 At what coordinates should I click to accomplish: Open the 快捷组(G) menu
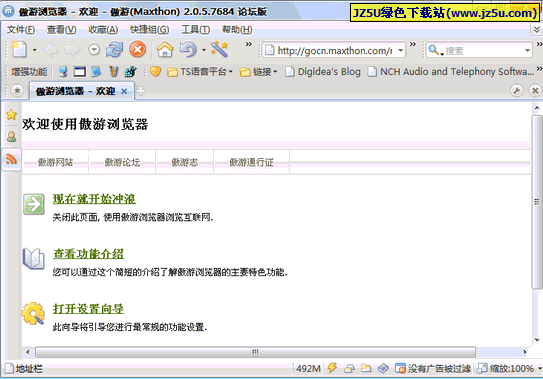tap(149, 30)
